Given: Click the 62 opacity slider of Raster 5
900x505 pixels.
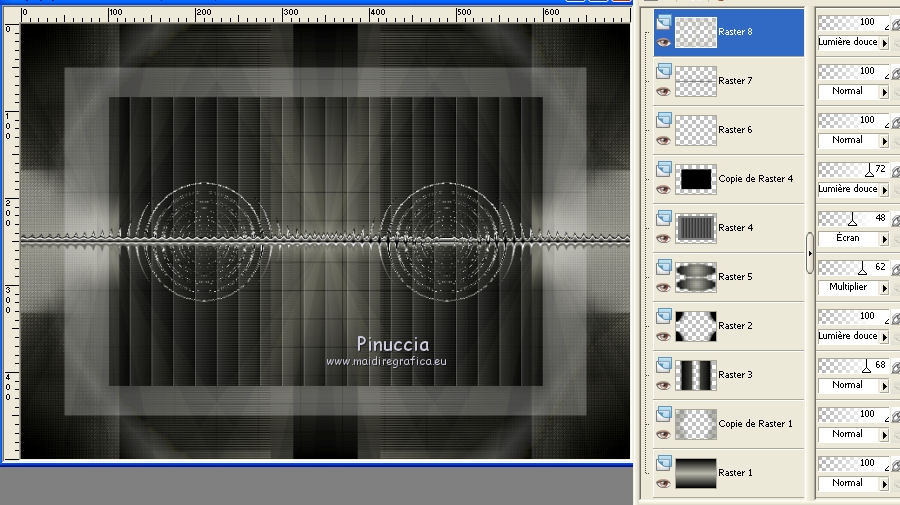Looking at the screenshot, I should (x=854, y=267).
